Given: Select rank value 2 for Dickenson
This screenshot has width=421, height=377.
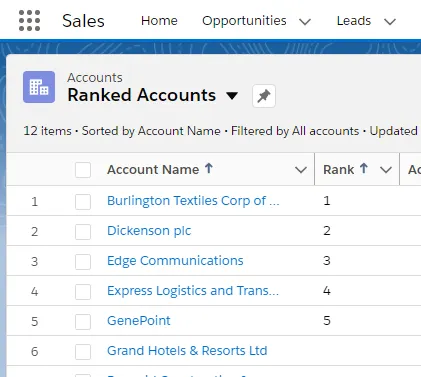Looking at the screenshot, I should click(327, 231).
